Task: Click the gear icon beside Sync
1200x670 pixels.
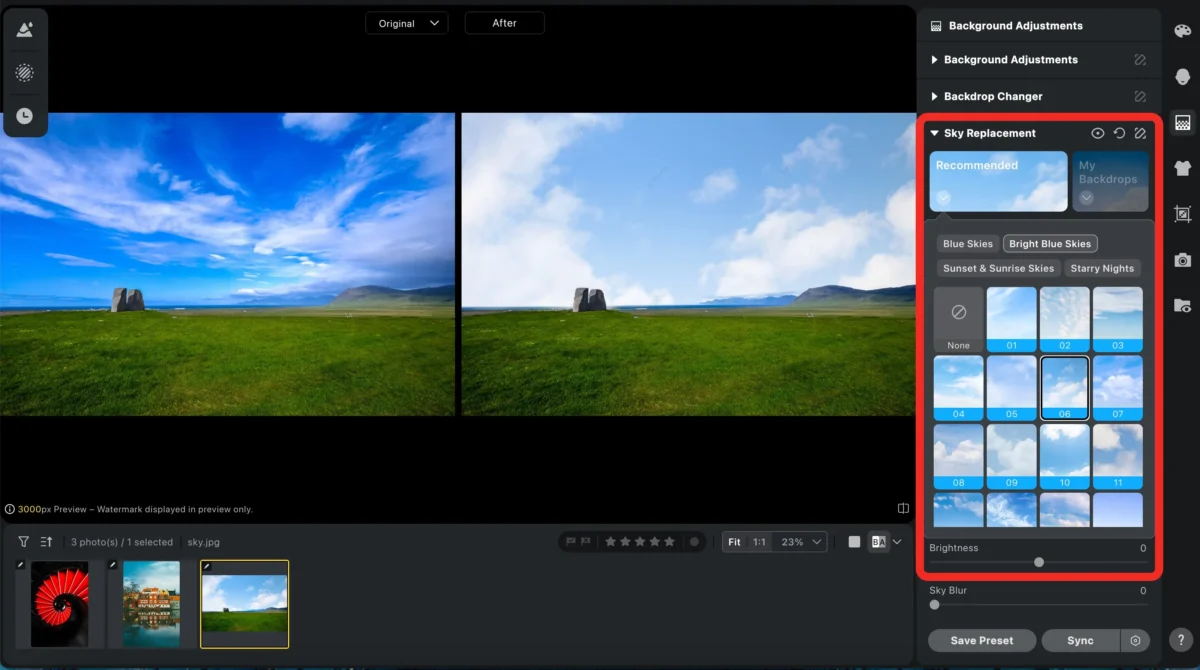Action: (x=1135, y=640)
